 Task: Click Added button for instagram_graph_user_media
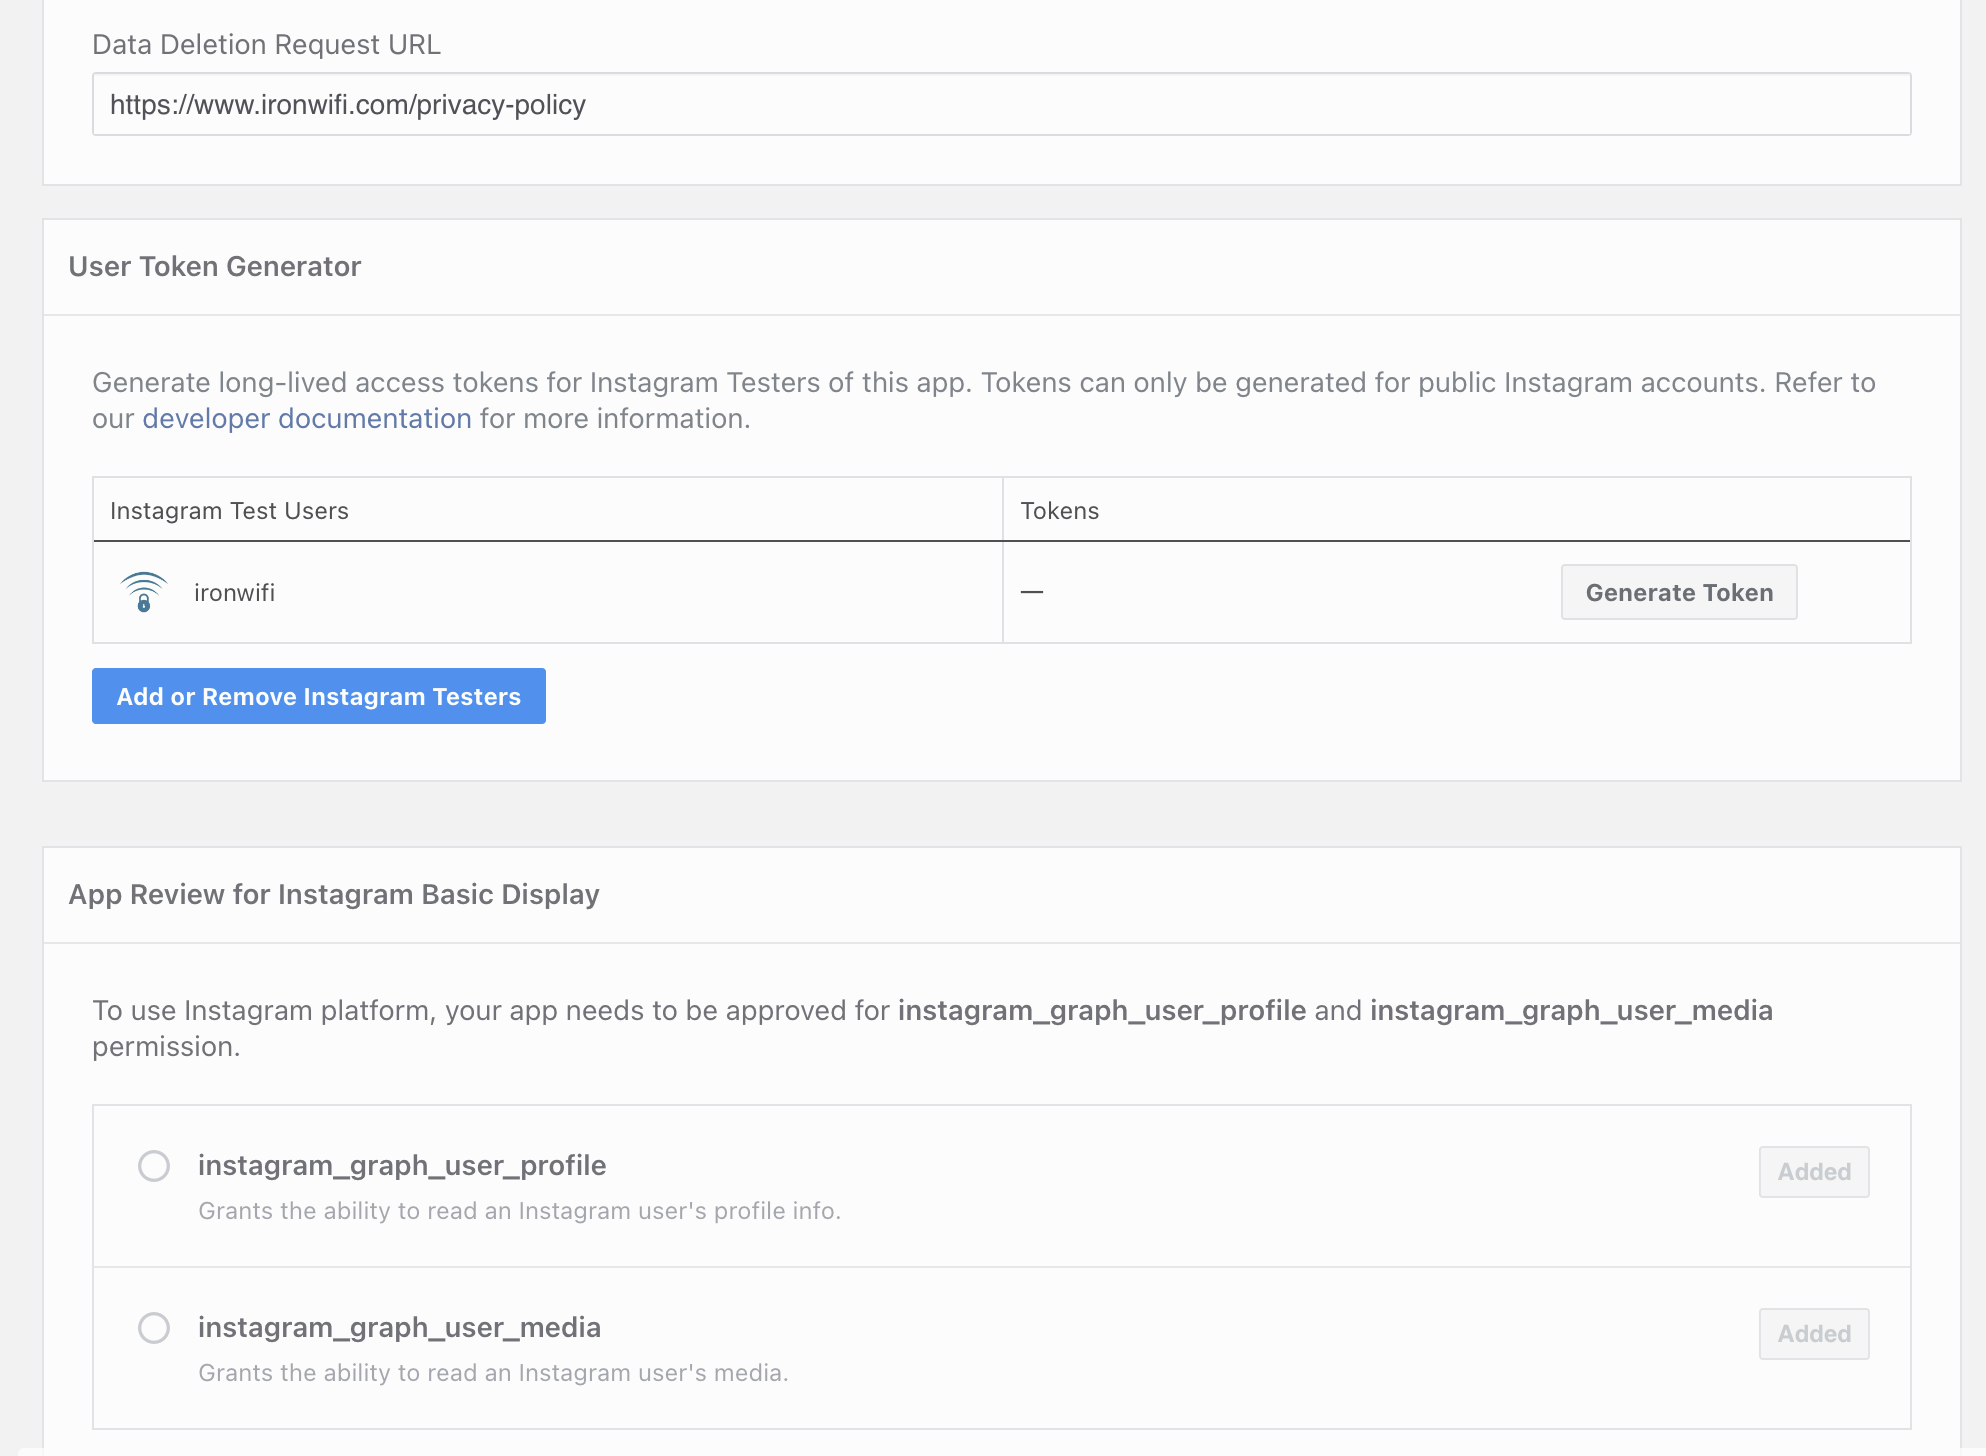pyautogui.click(x=1814, y=1334)
